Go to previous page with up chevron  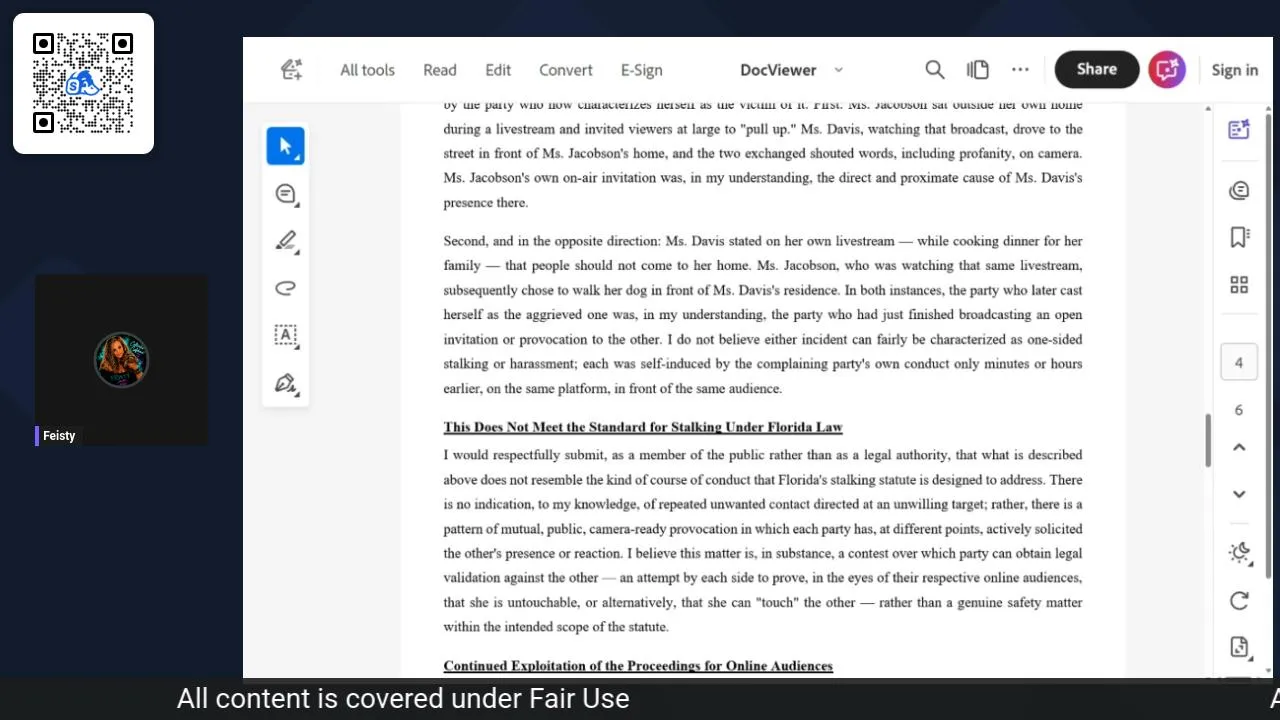point(1239,447)
